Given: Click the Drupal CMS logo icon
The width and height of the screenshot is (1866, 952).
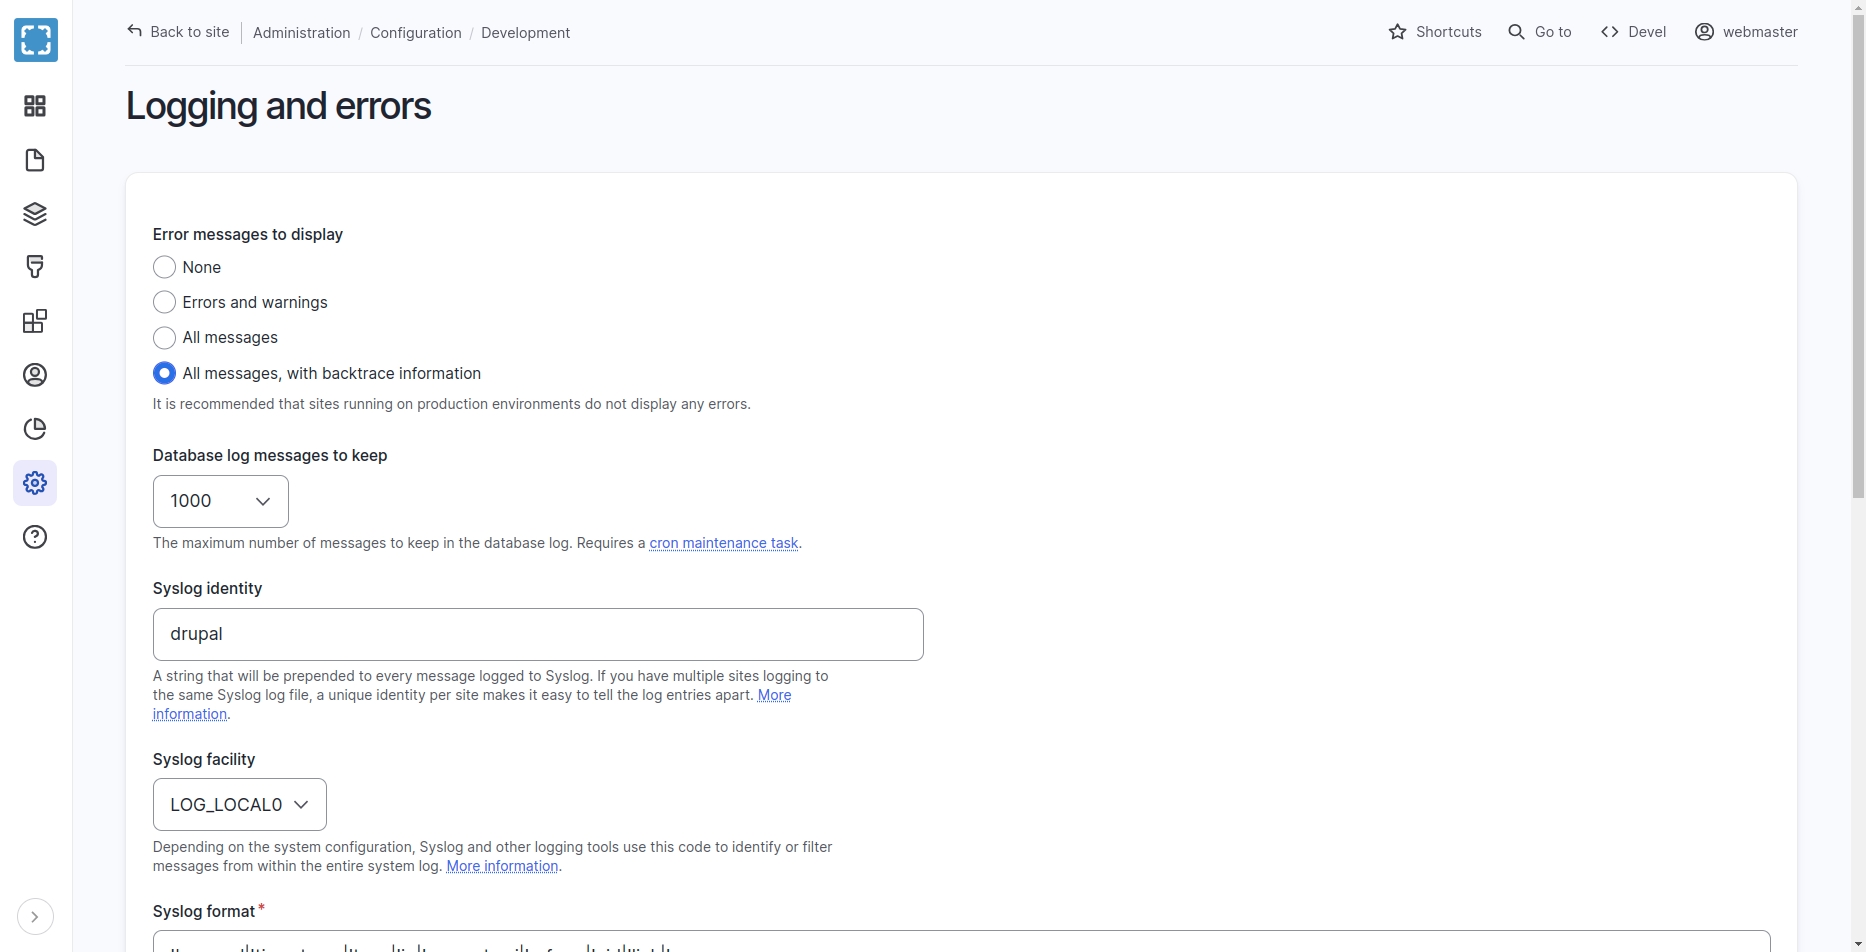Looking at the screenshot, I should pyautogui.click(x=36, y=40).
